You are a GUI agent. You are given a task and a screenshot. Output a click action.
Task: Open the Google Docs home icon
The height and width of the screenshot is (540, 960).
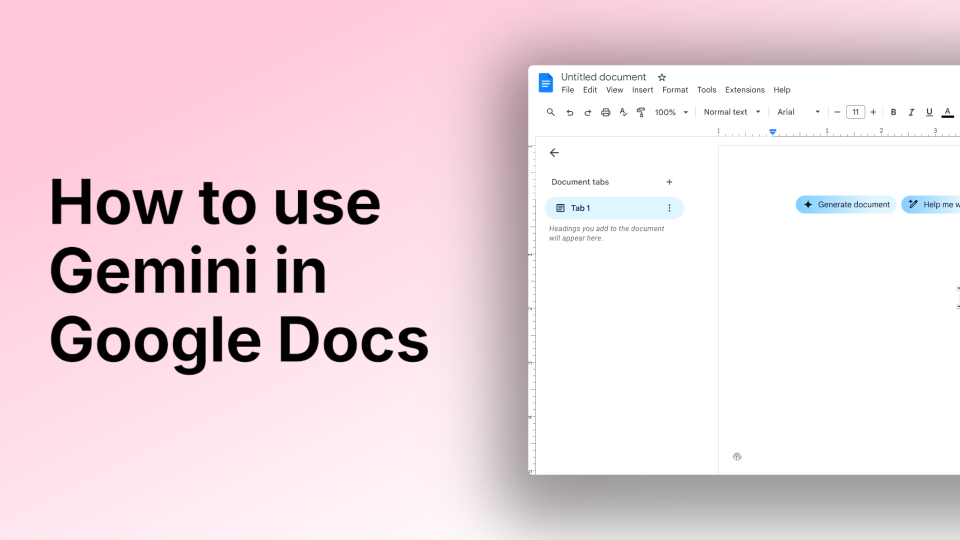point(546,83)
